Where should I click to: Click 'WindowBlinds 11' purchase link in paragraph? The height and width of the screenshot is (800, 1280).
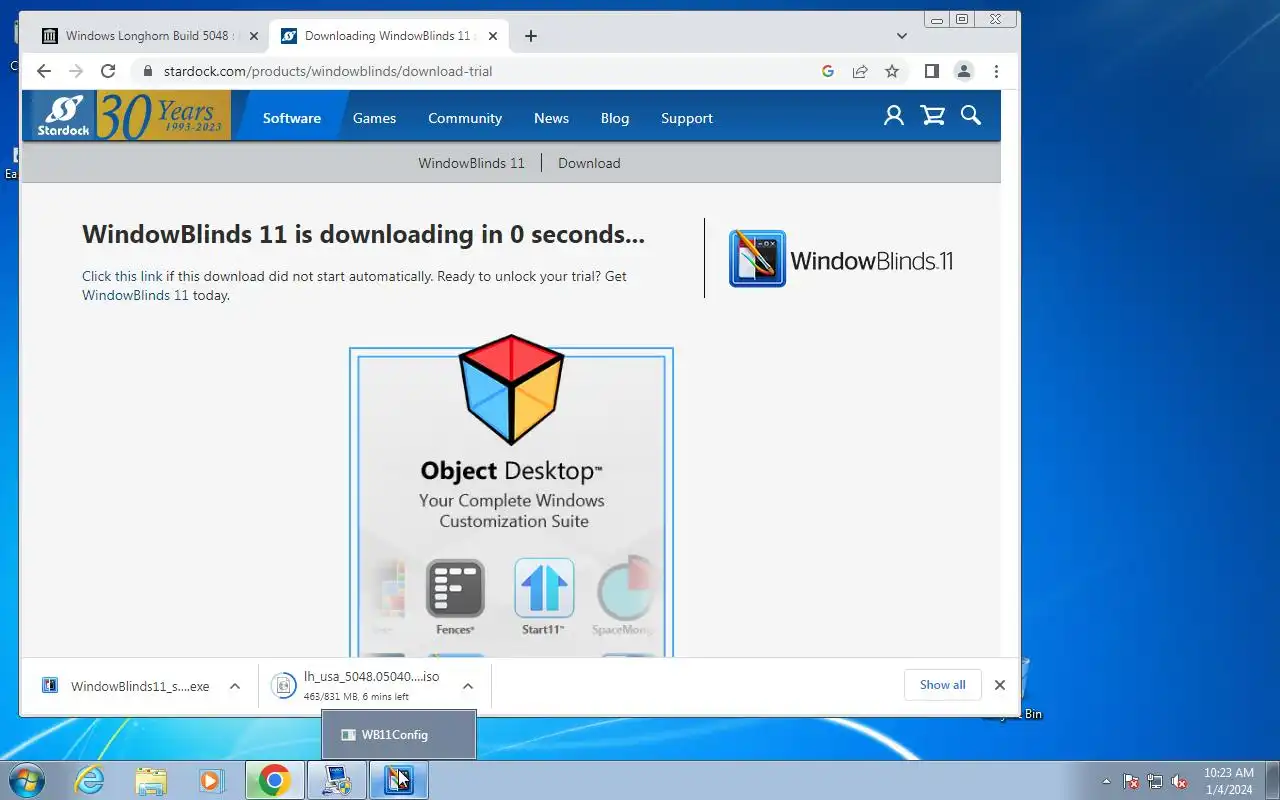click(135, 295)
